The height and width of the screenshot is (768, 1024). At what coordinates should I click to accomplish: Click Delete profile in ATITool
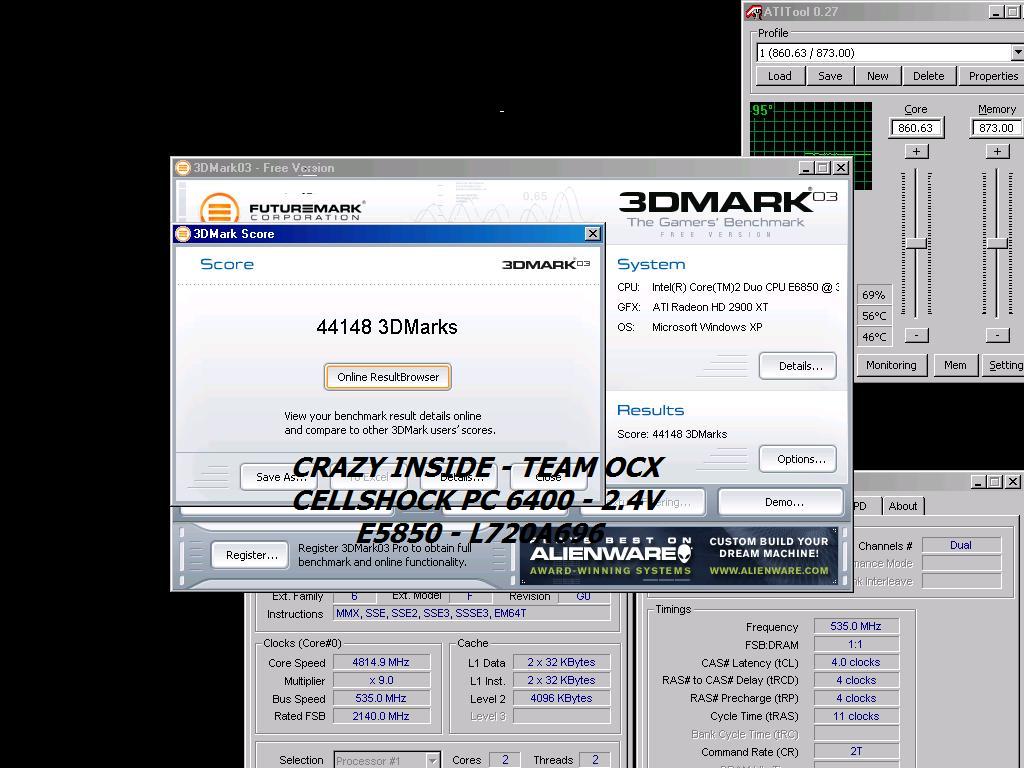[929, 76]
